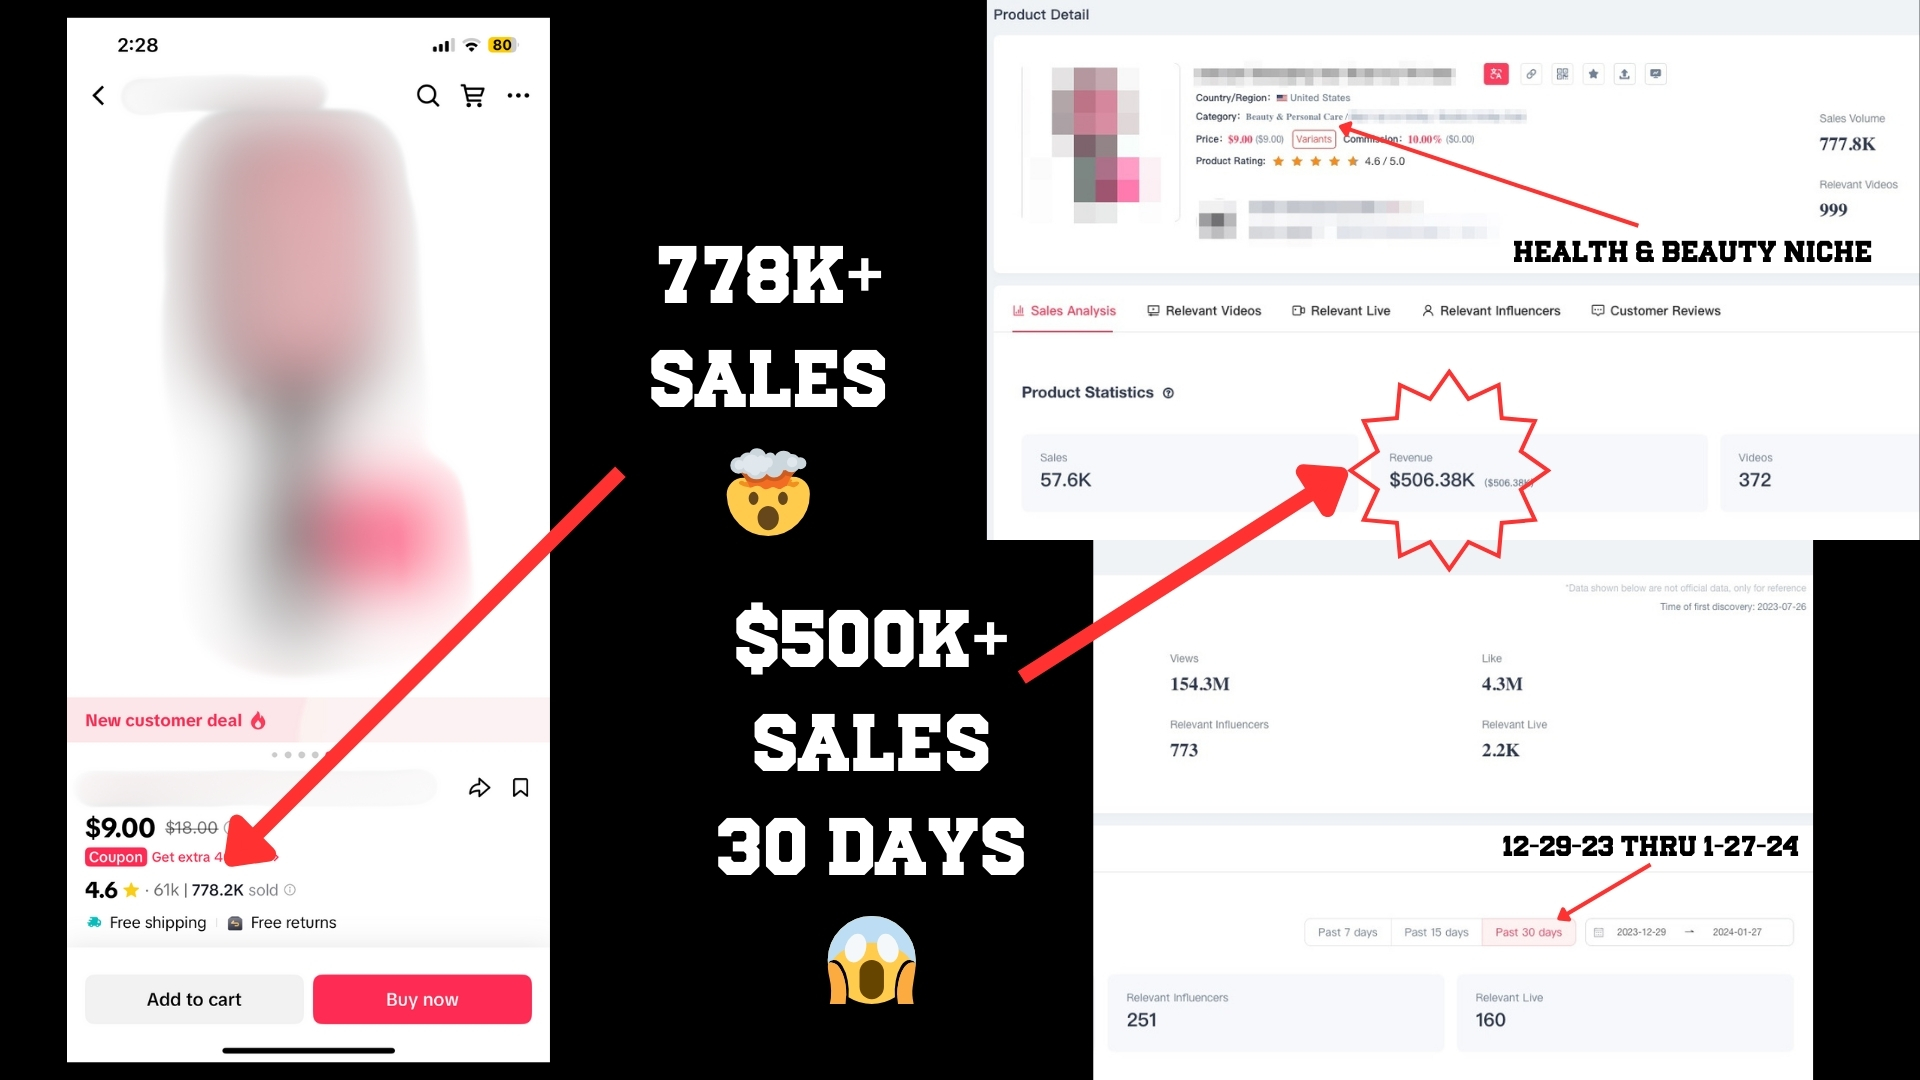Select the Past 30 days filter
Screen dimensions: 1920x1080
coord(1526,932)
